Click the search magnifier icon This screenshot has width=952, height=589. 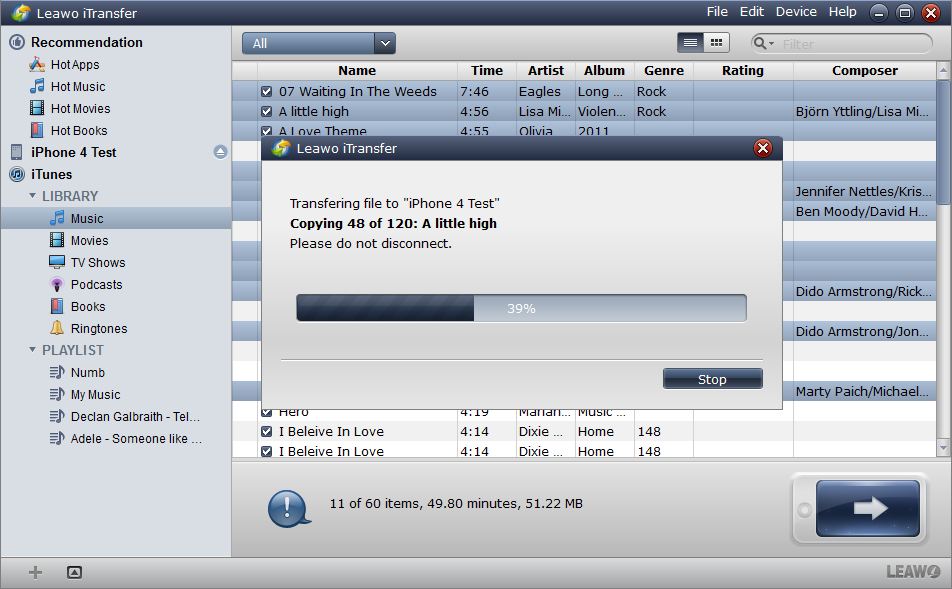coord(760,43)
